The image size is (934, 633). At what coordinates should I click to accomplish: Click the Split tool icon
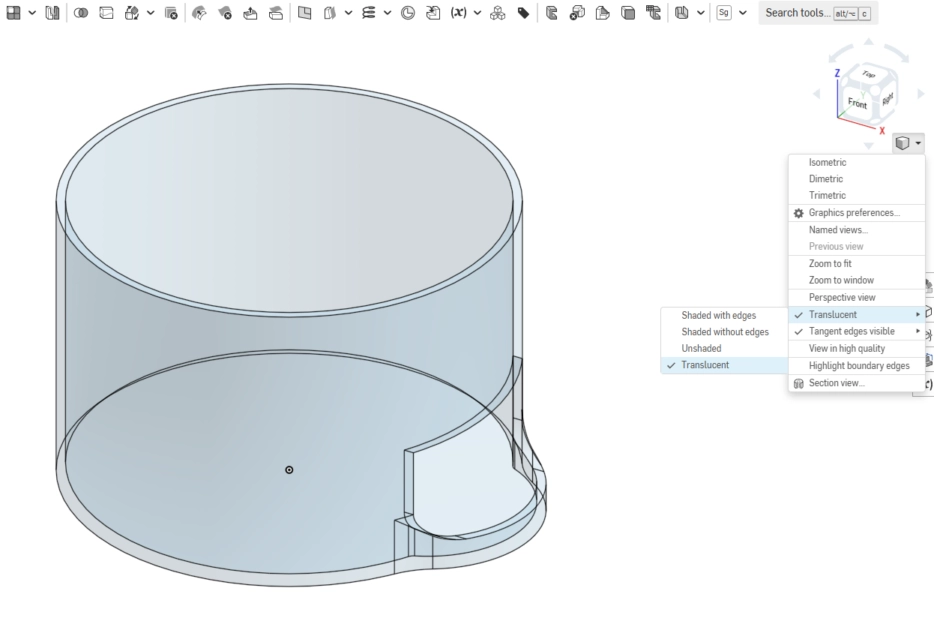[106, 13]
